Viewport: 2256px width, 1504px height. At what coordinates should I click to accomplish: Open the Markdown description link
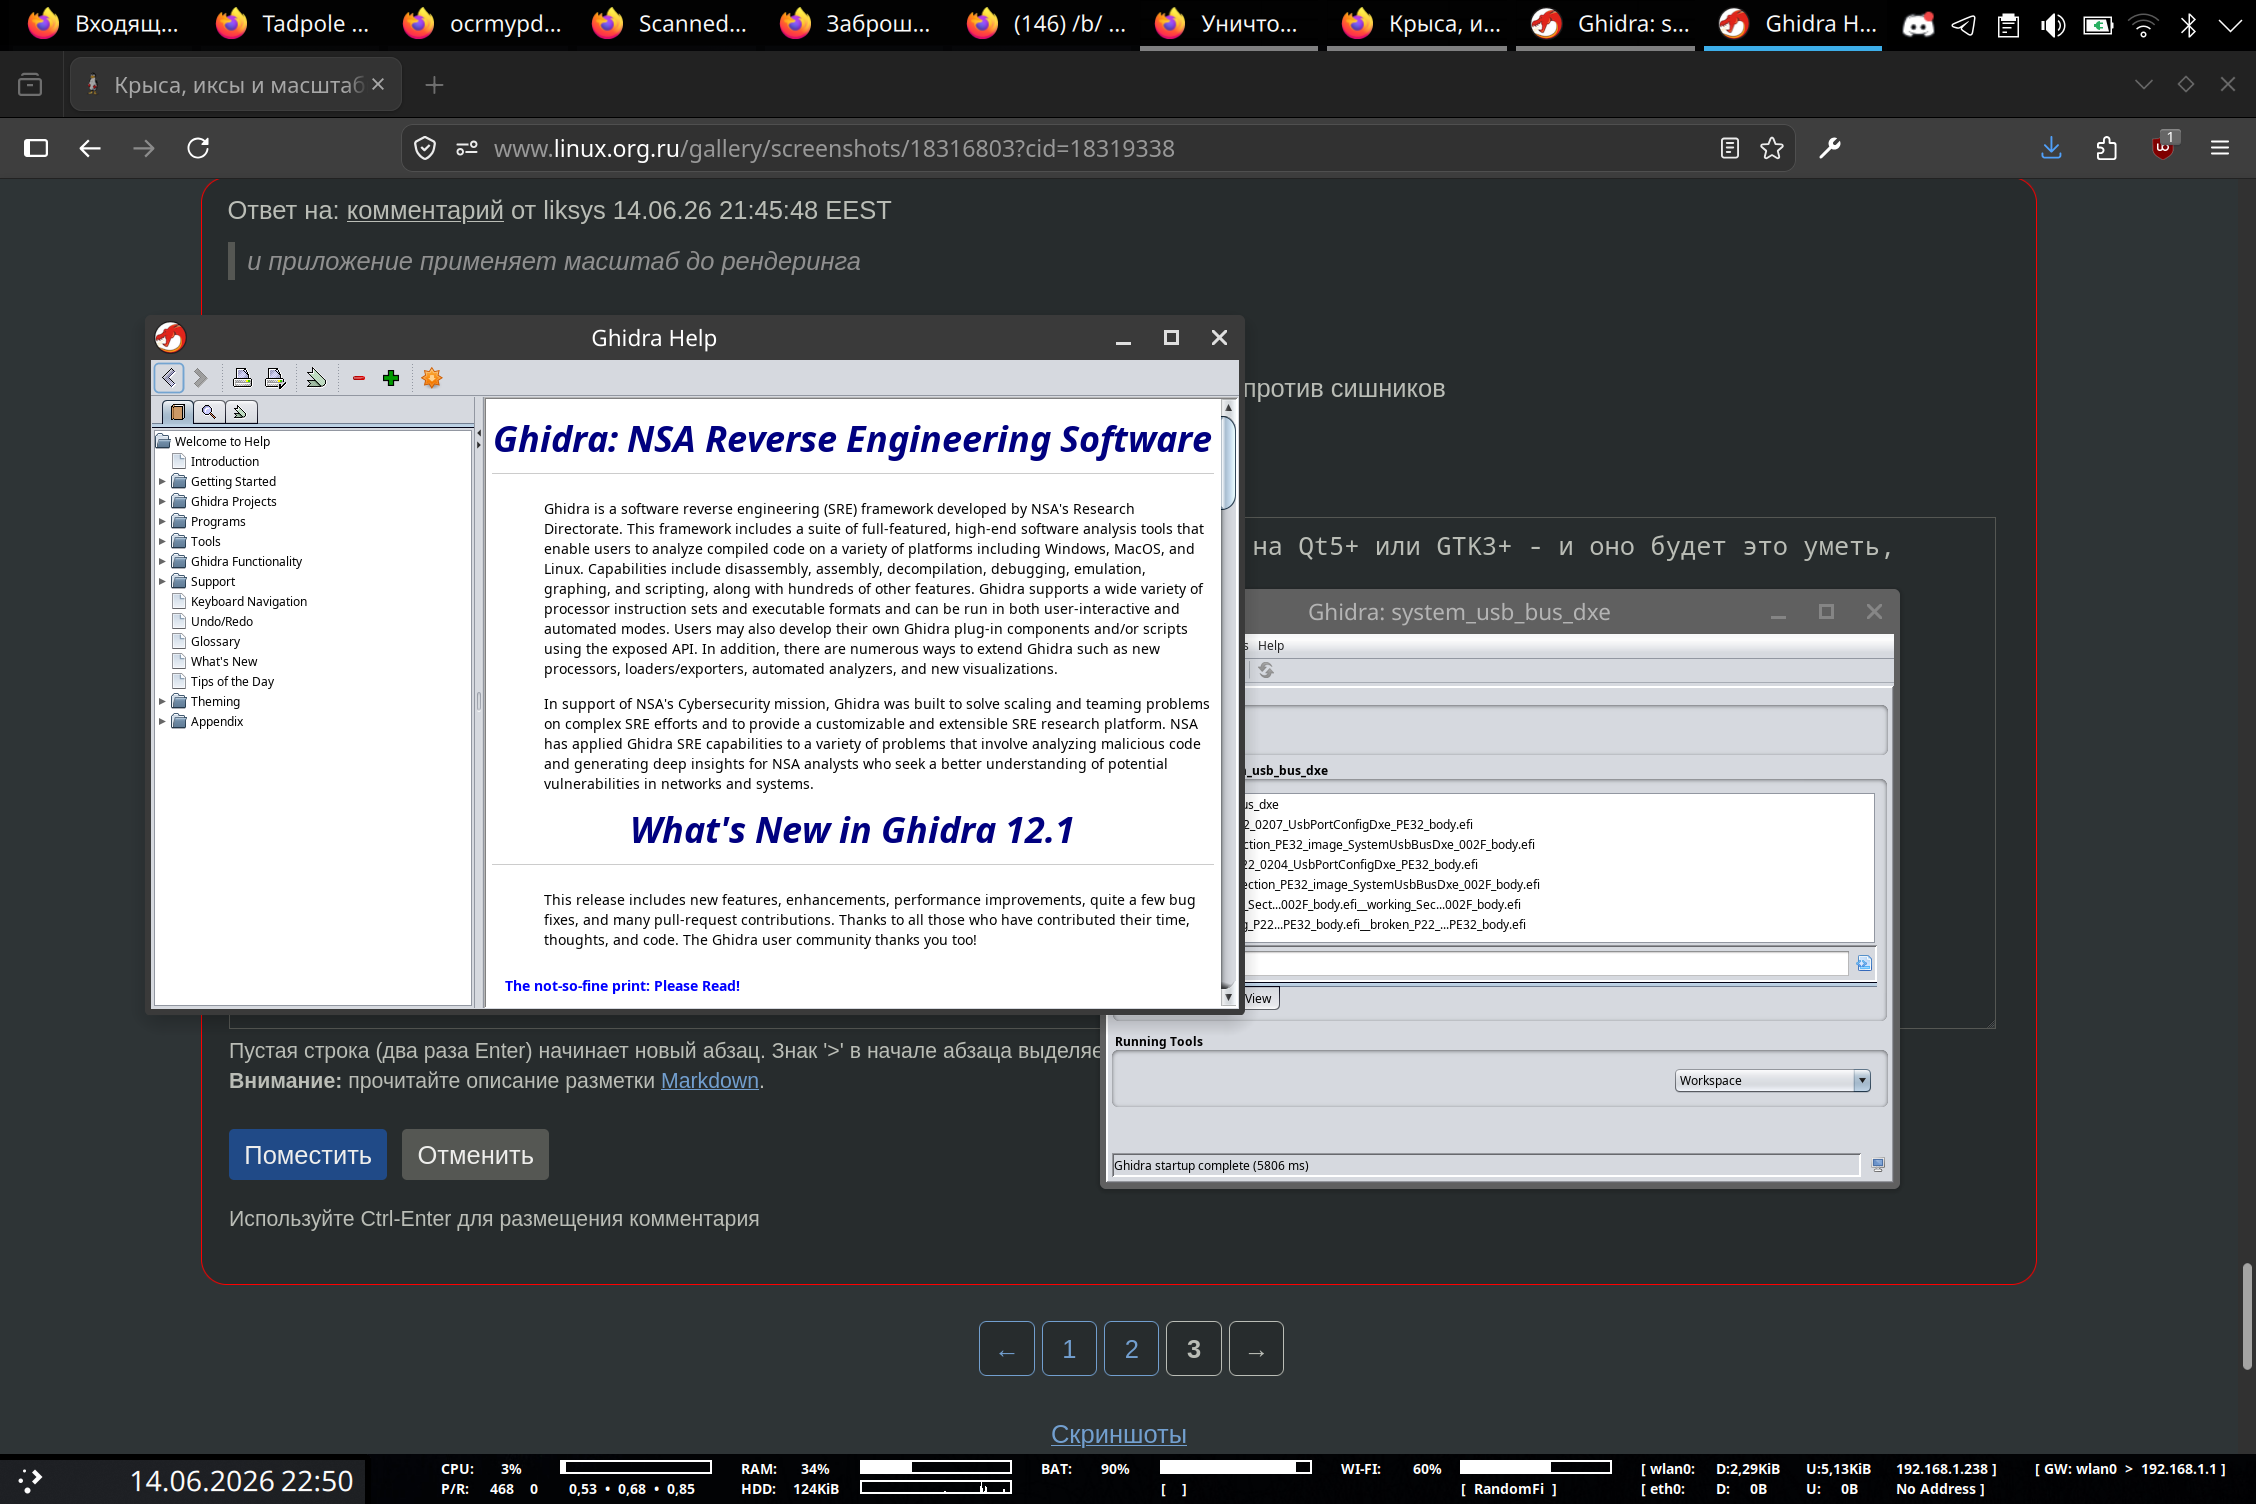point(710,1081)
